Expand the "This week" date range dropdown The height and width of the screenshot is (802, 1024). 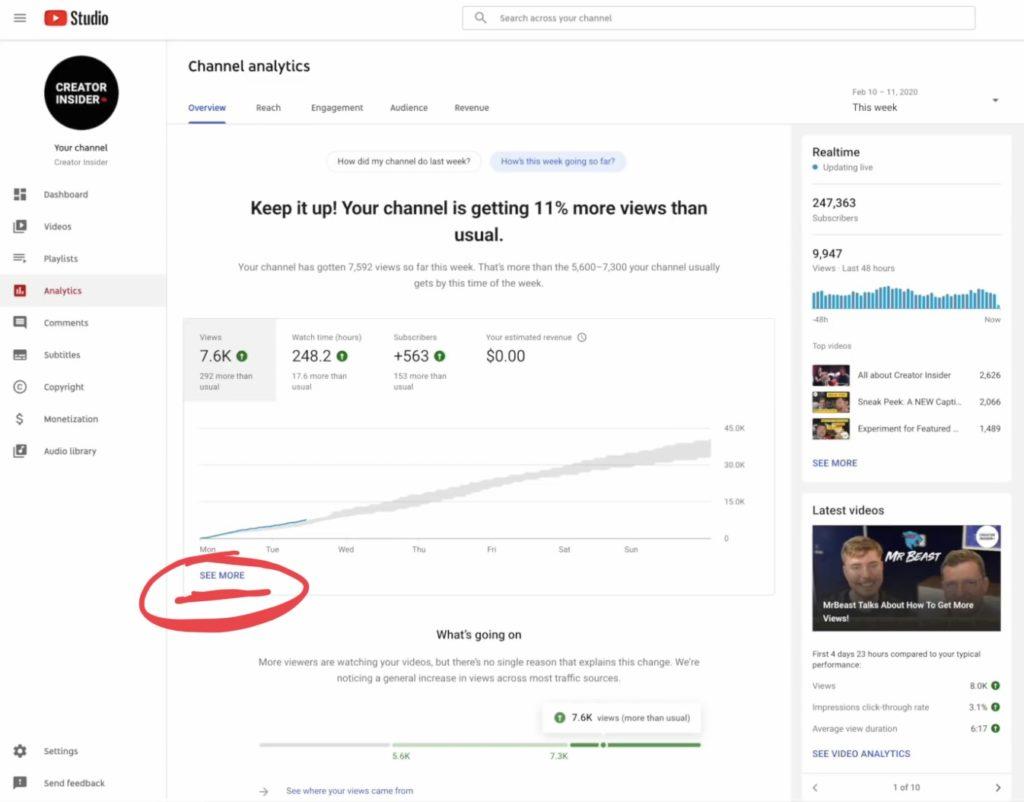(x=994, y=100)
